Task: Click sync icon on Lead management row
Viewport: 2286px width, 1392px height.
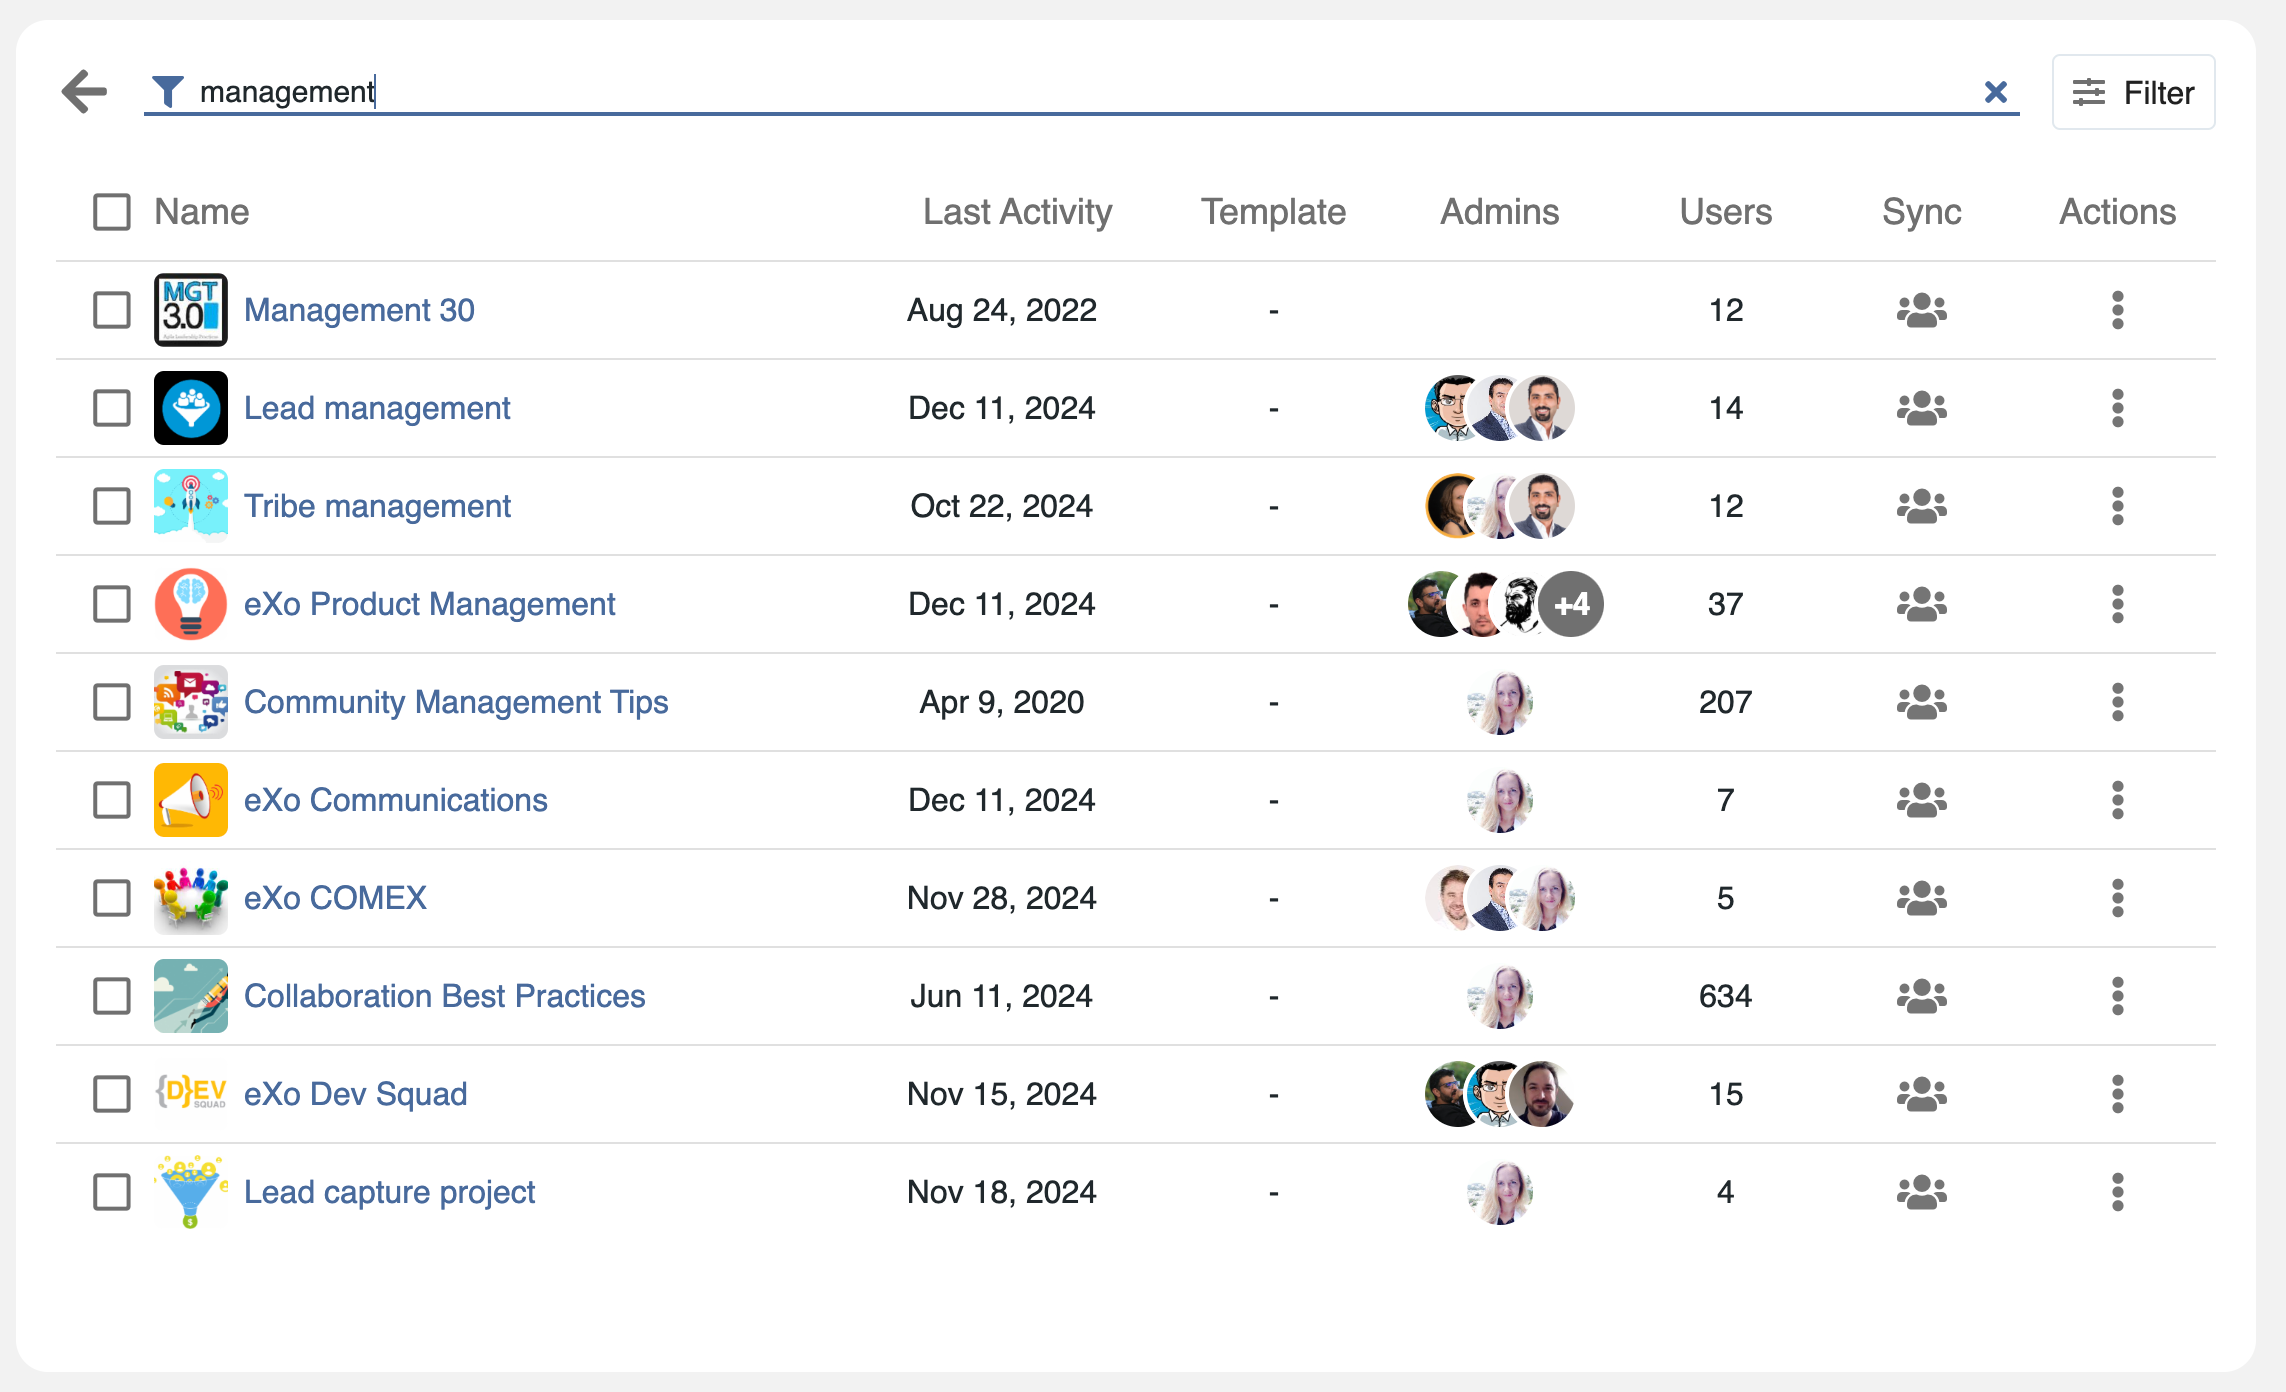Action: click(1921, 408)
